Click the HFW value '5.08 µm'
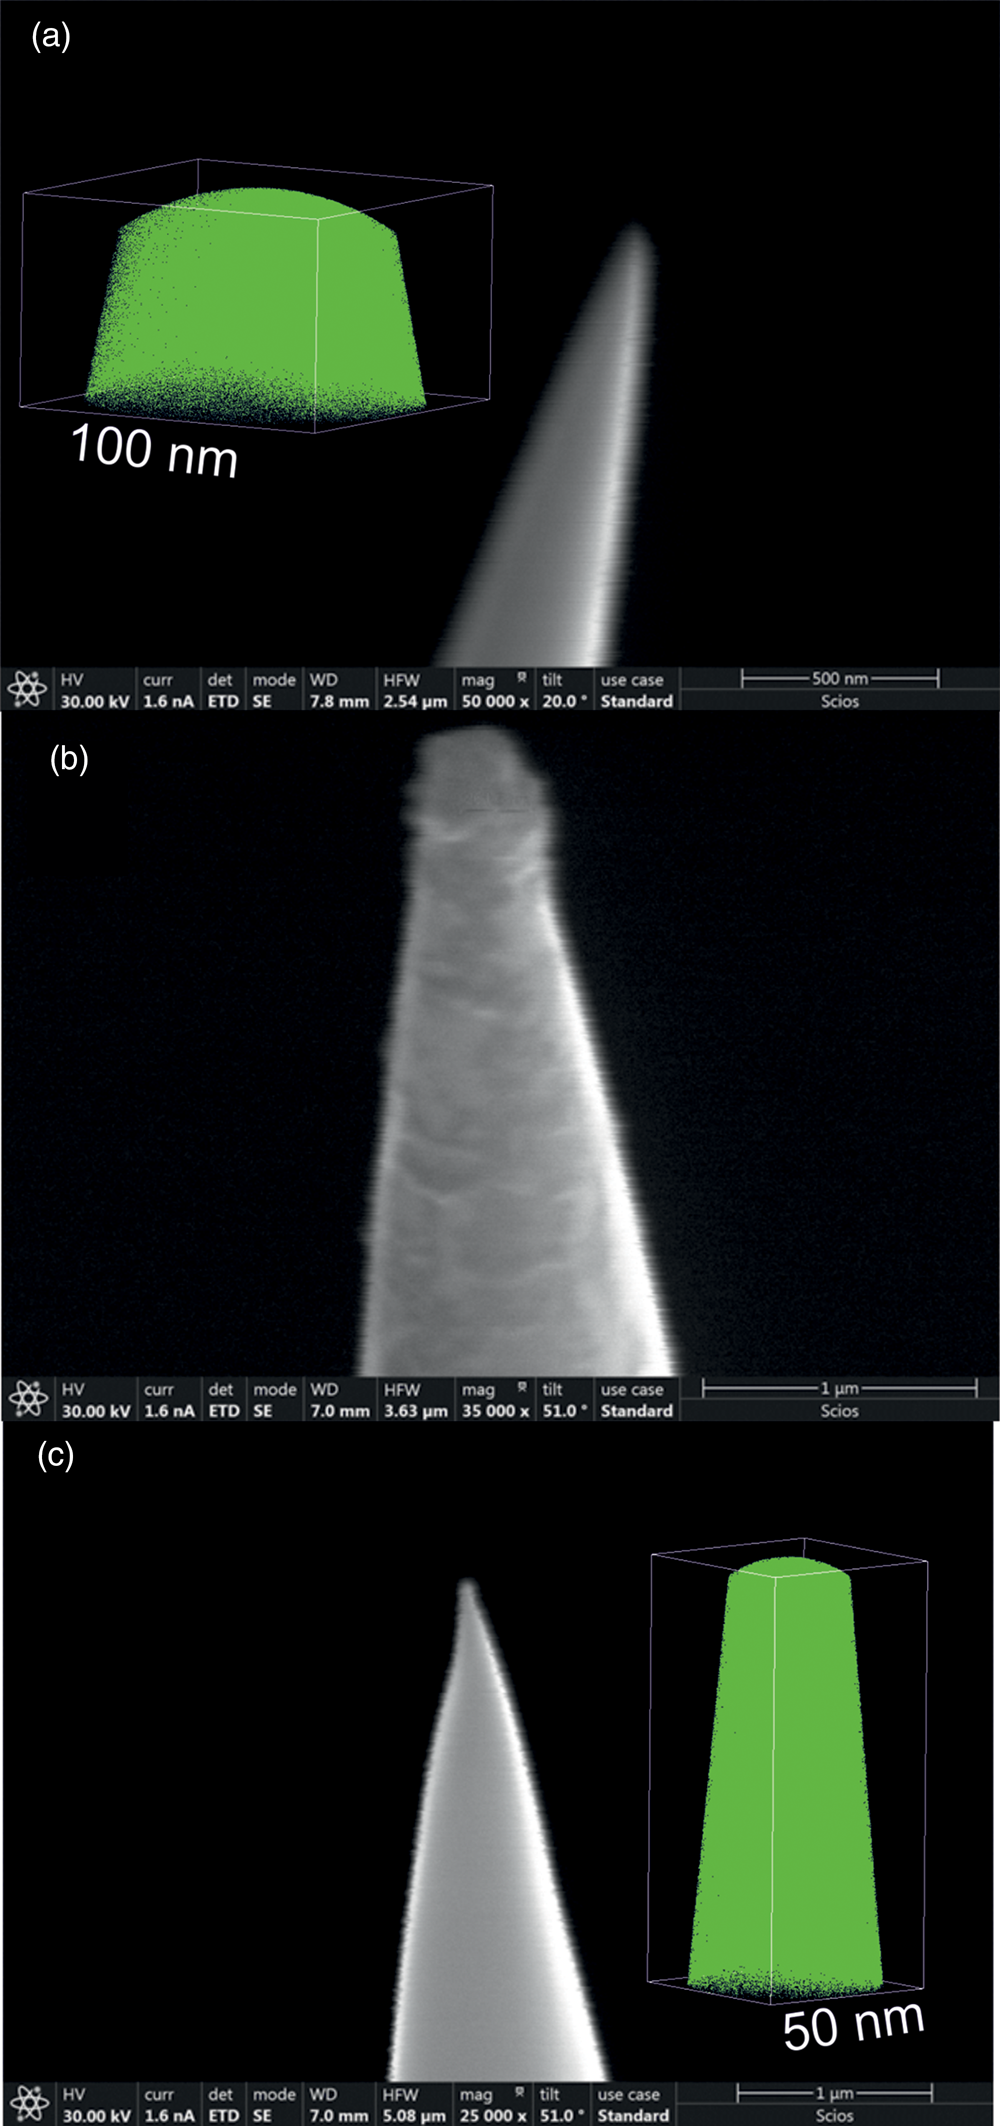 [x=414, y=2115]
